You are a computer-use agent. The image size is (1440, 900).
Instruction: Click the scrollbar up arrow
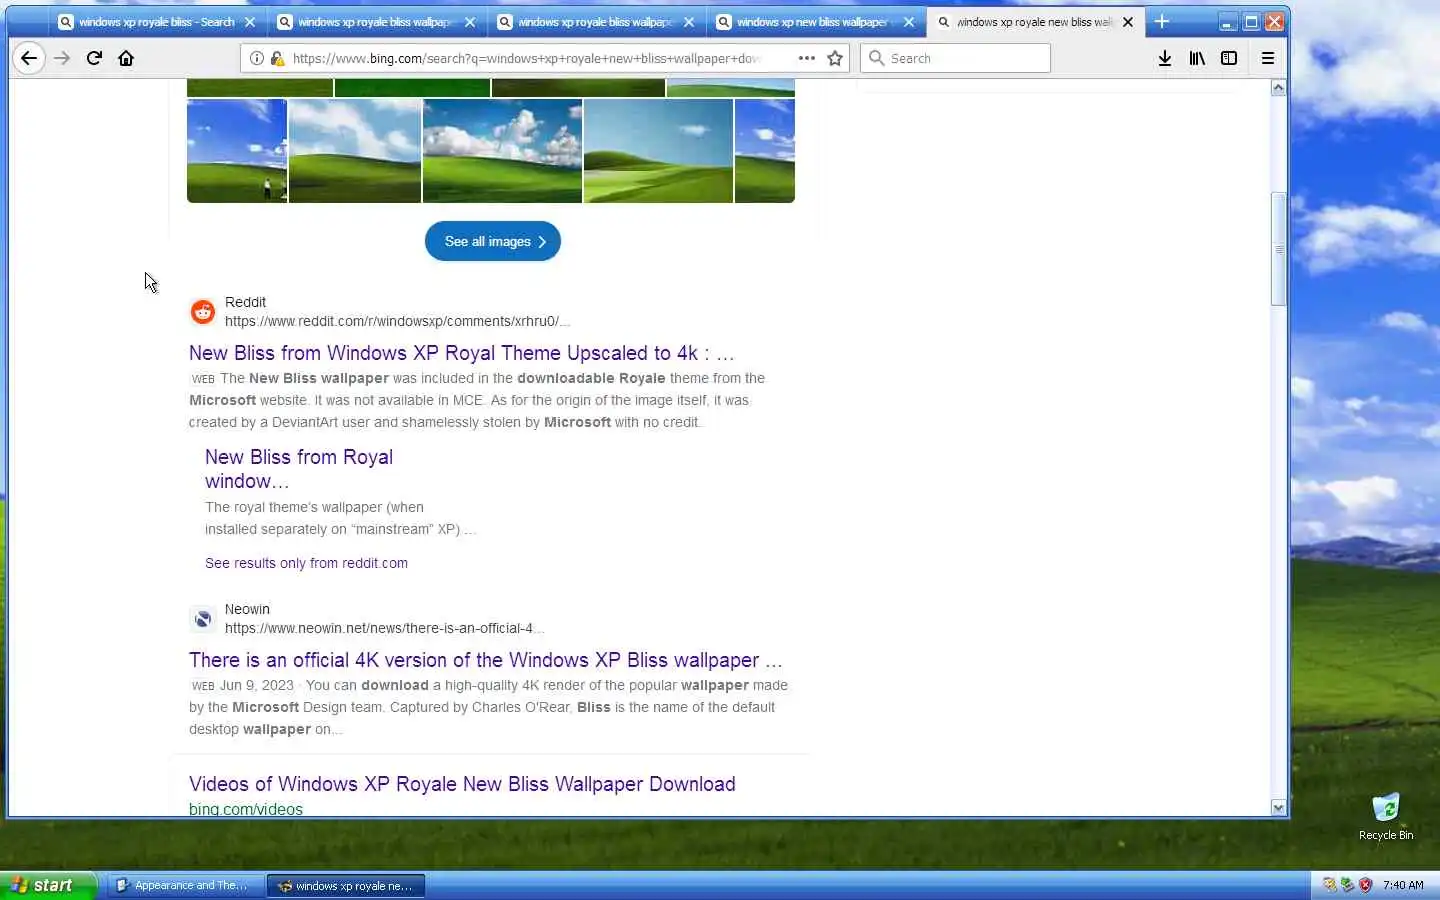coord(1278,88)
